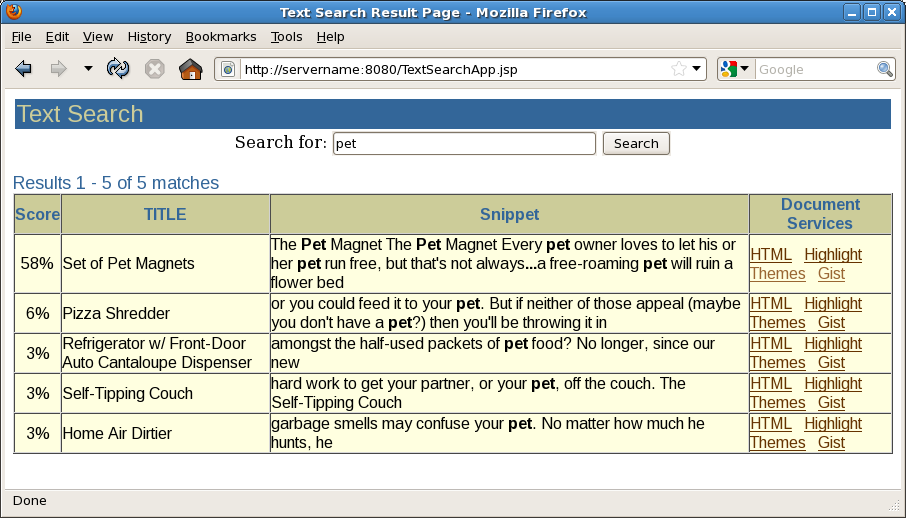Open Gist link for Home Air Dirtier
Screen dimensions: 906x518
click(x=831, y=442)
